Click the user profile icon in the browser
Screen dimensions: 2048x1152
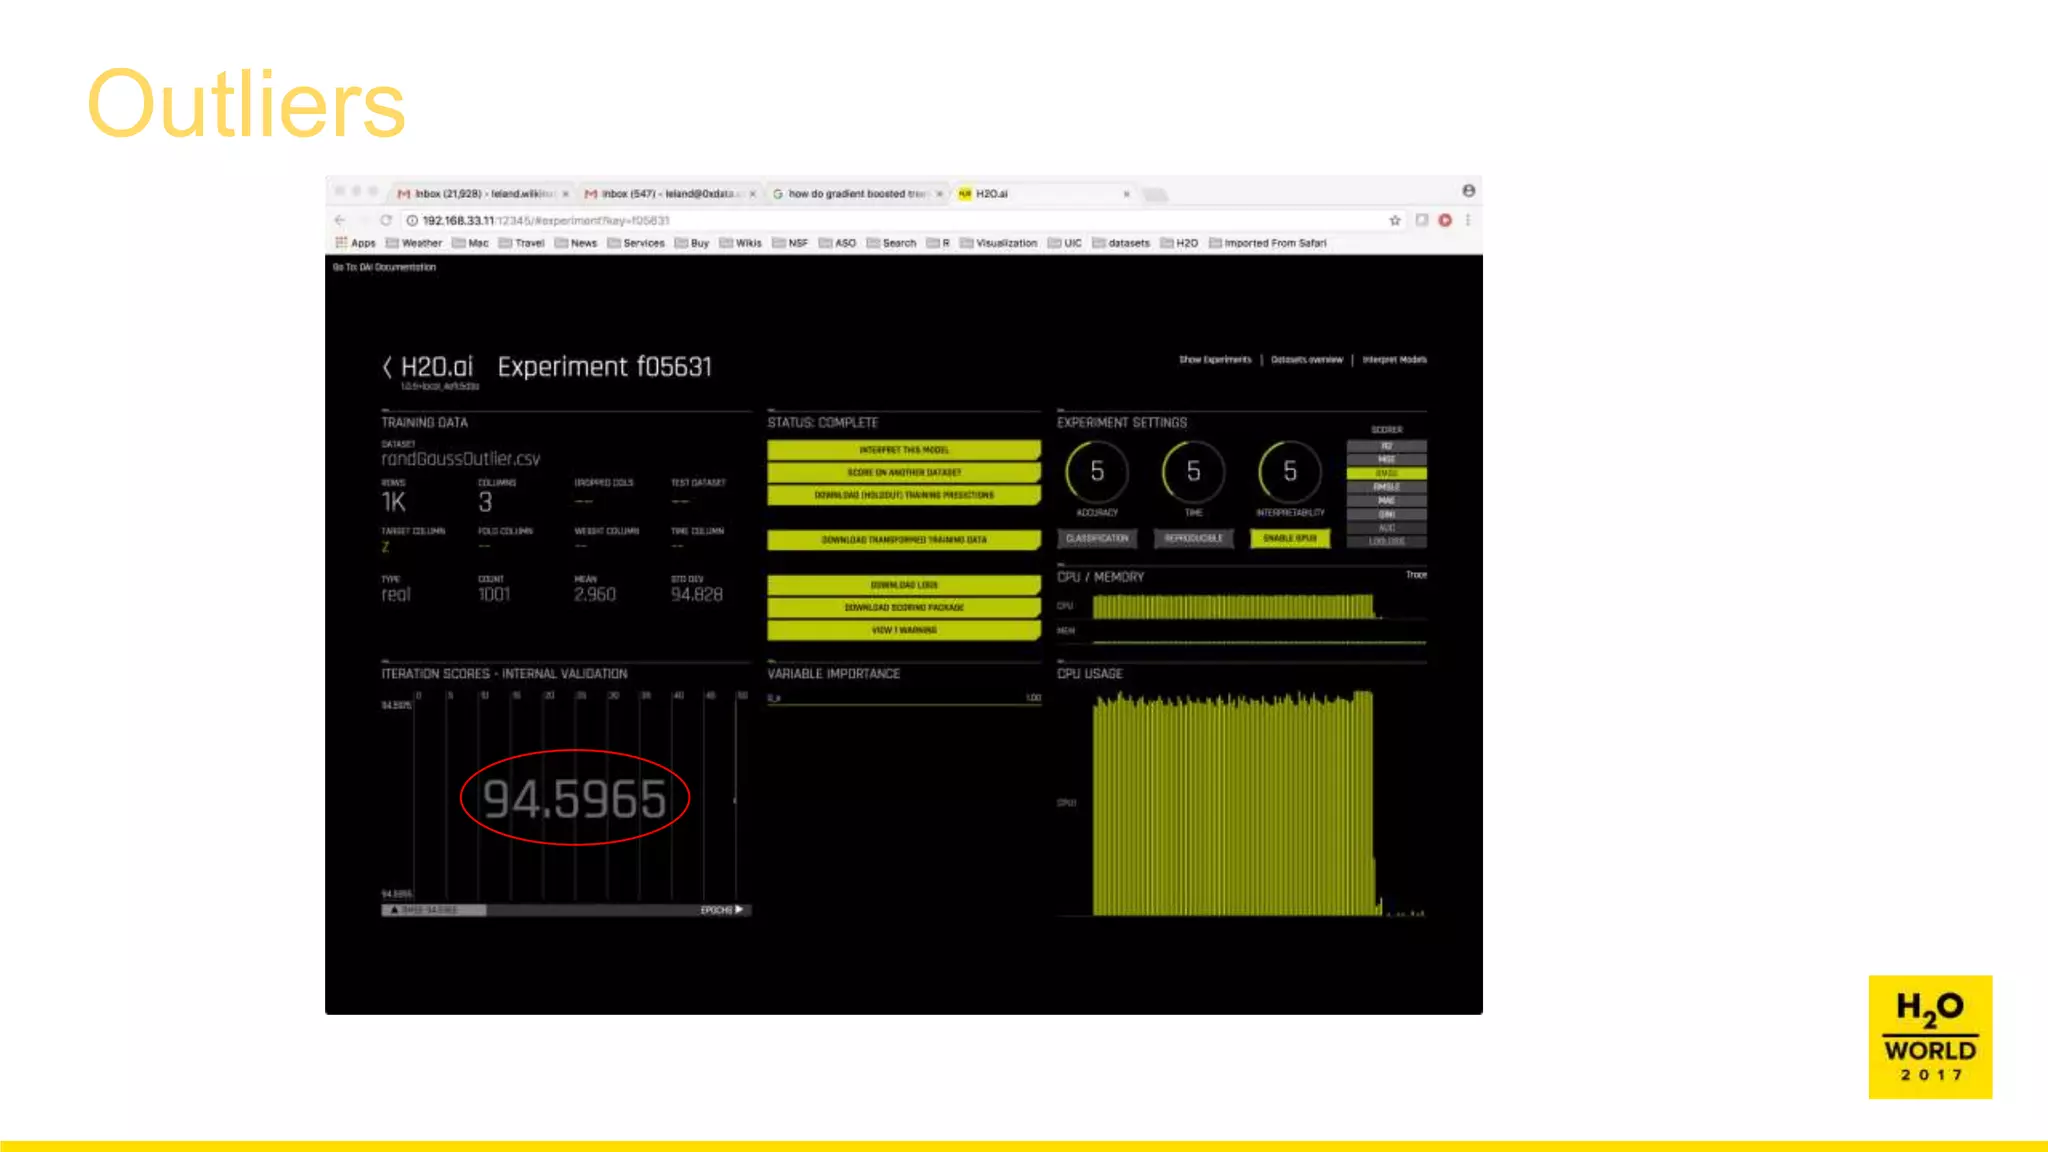1468,191
